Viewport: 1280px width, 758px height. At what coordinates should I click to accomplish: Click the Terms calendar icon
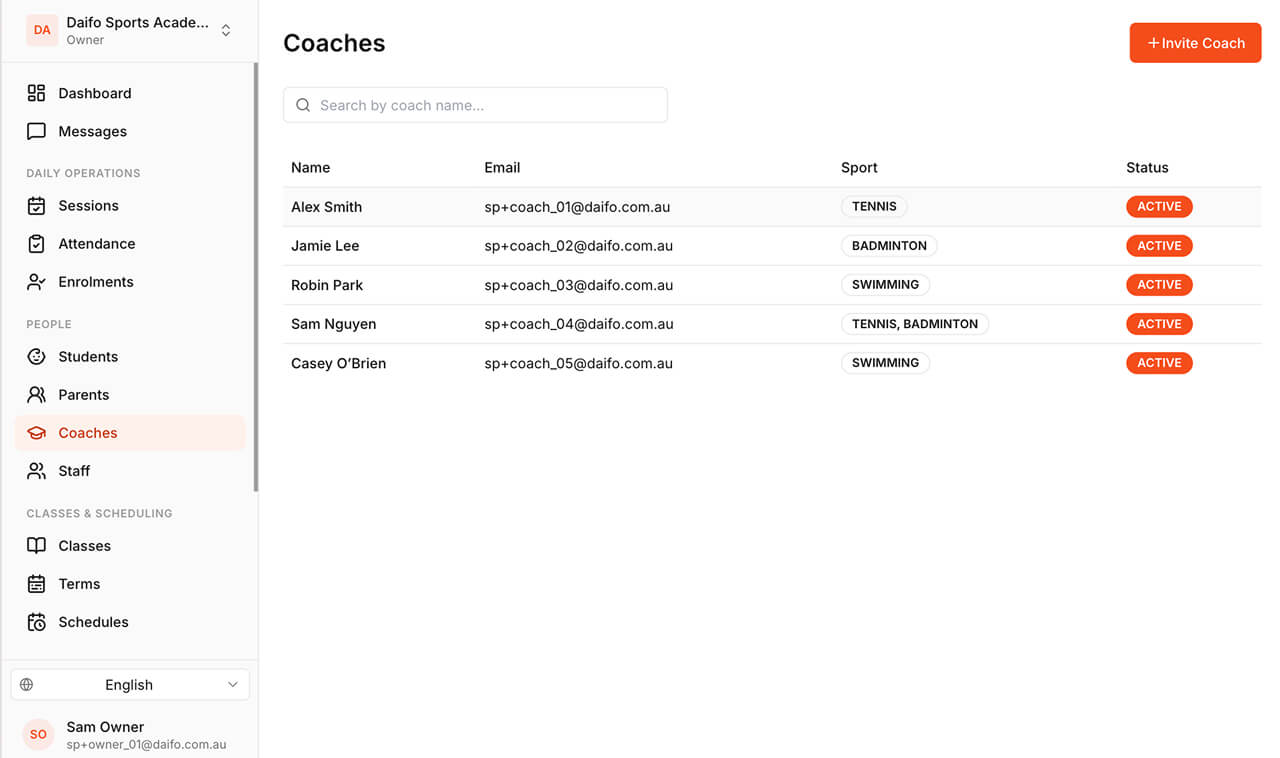[36, 584]
